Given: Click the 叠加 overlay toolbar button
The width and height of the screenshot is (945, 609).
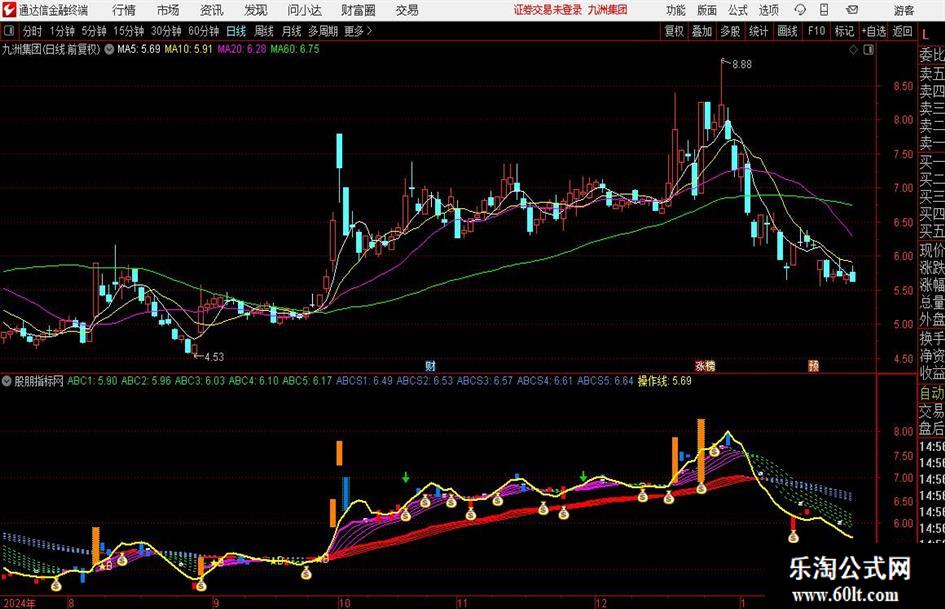Looking at the screenshot, I should click(x=702, y=31).
